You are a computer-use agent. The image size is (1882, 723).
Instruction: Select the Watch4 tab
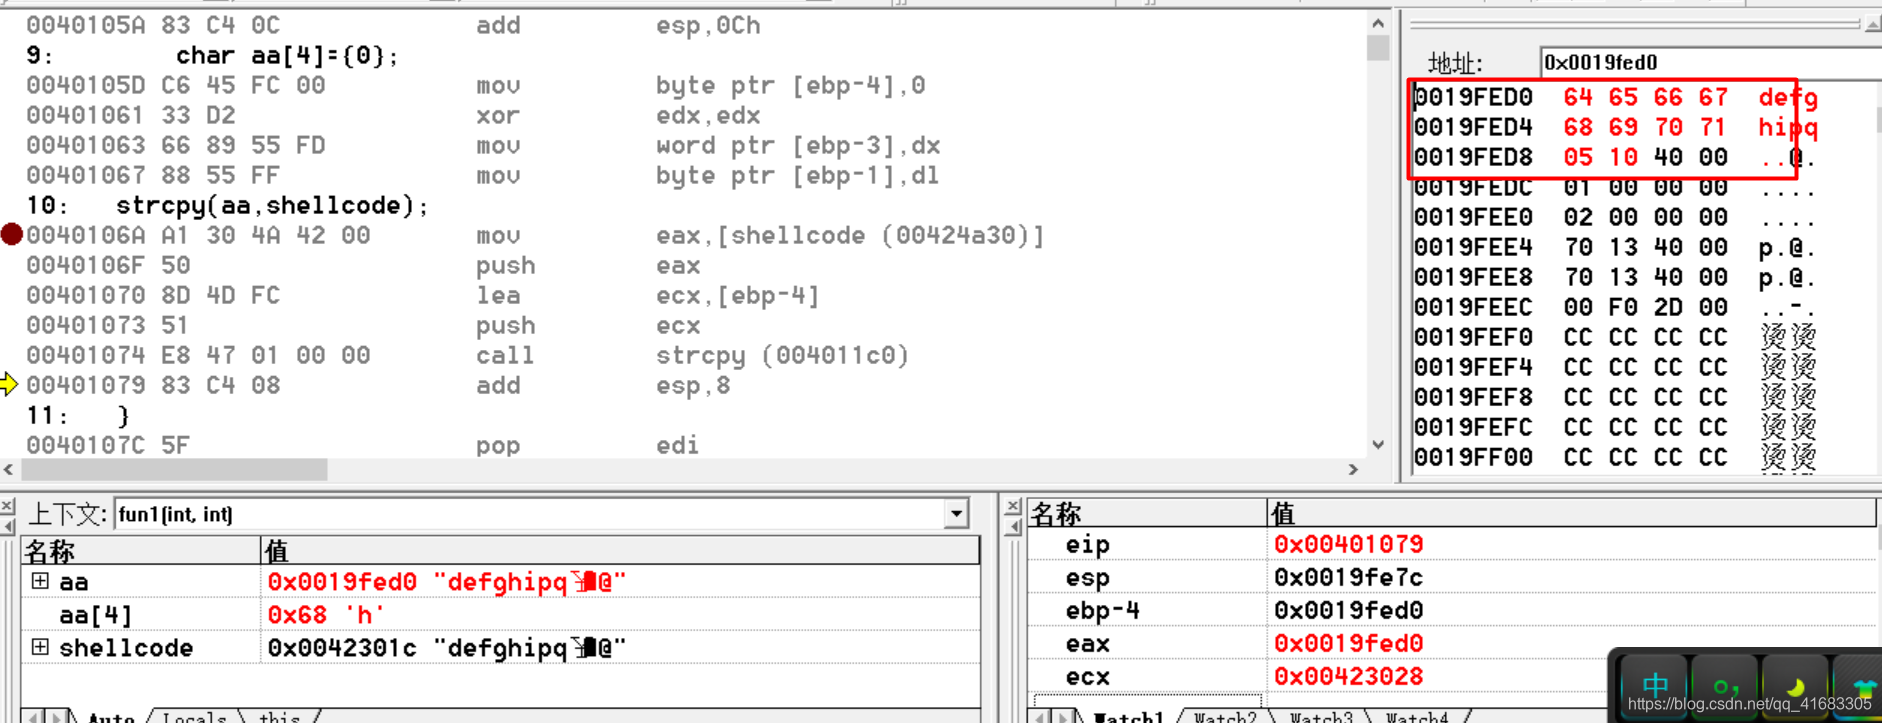[x=1416, y=716]
